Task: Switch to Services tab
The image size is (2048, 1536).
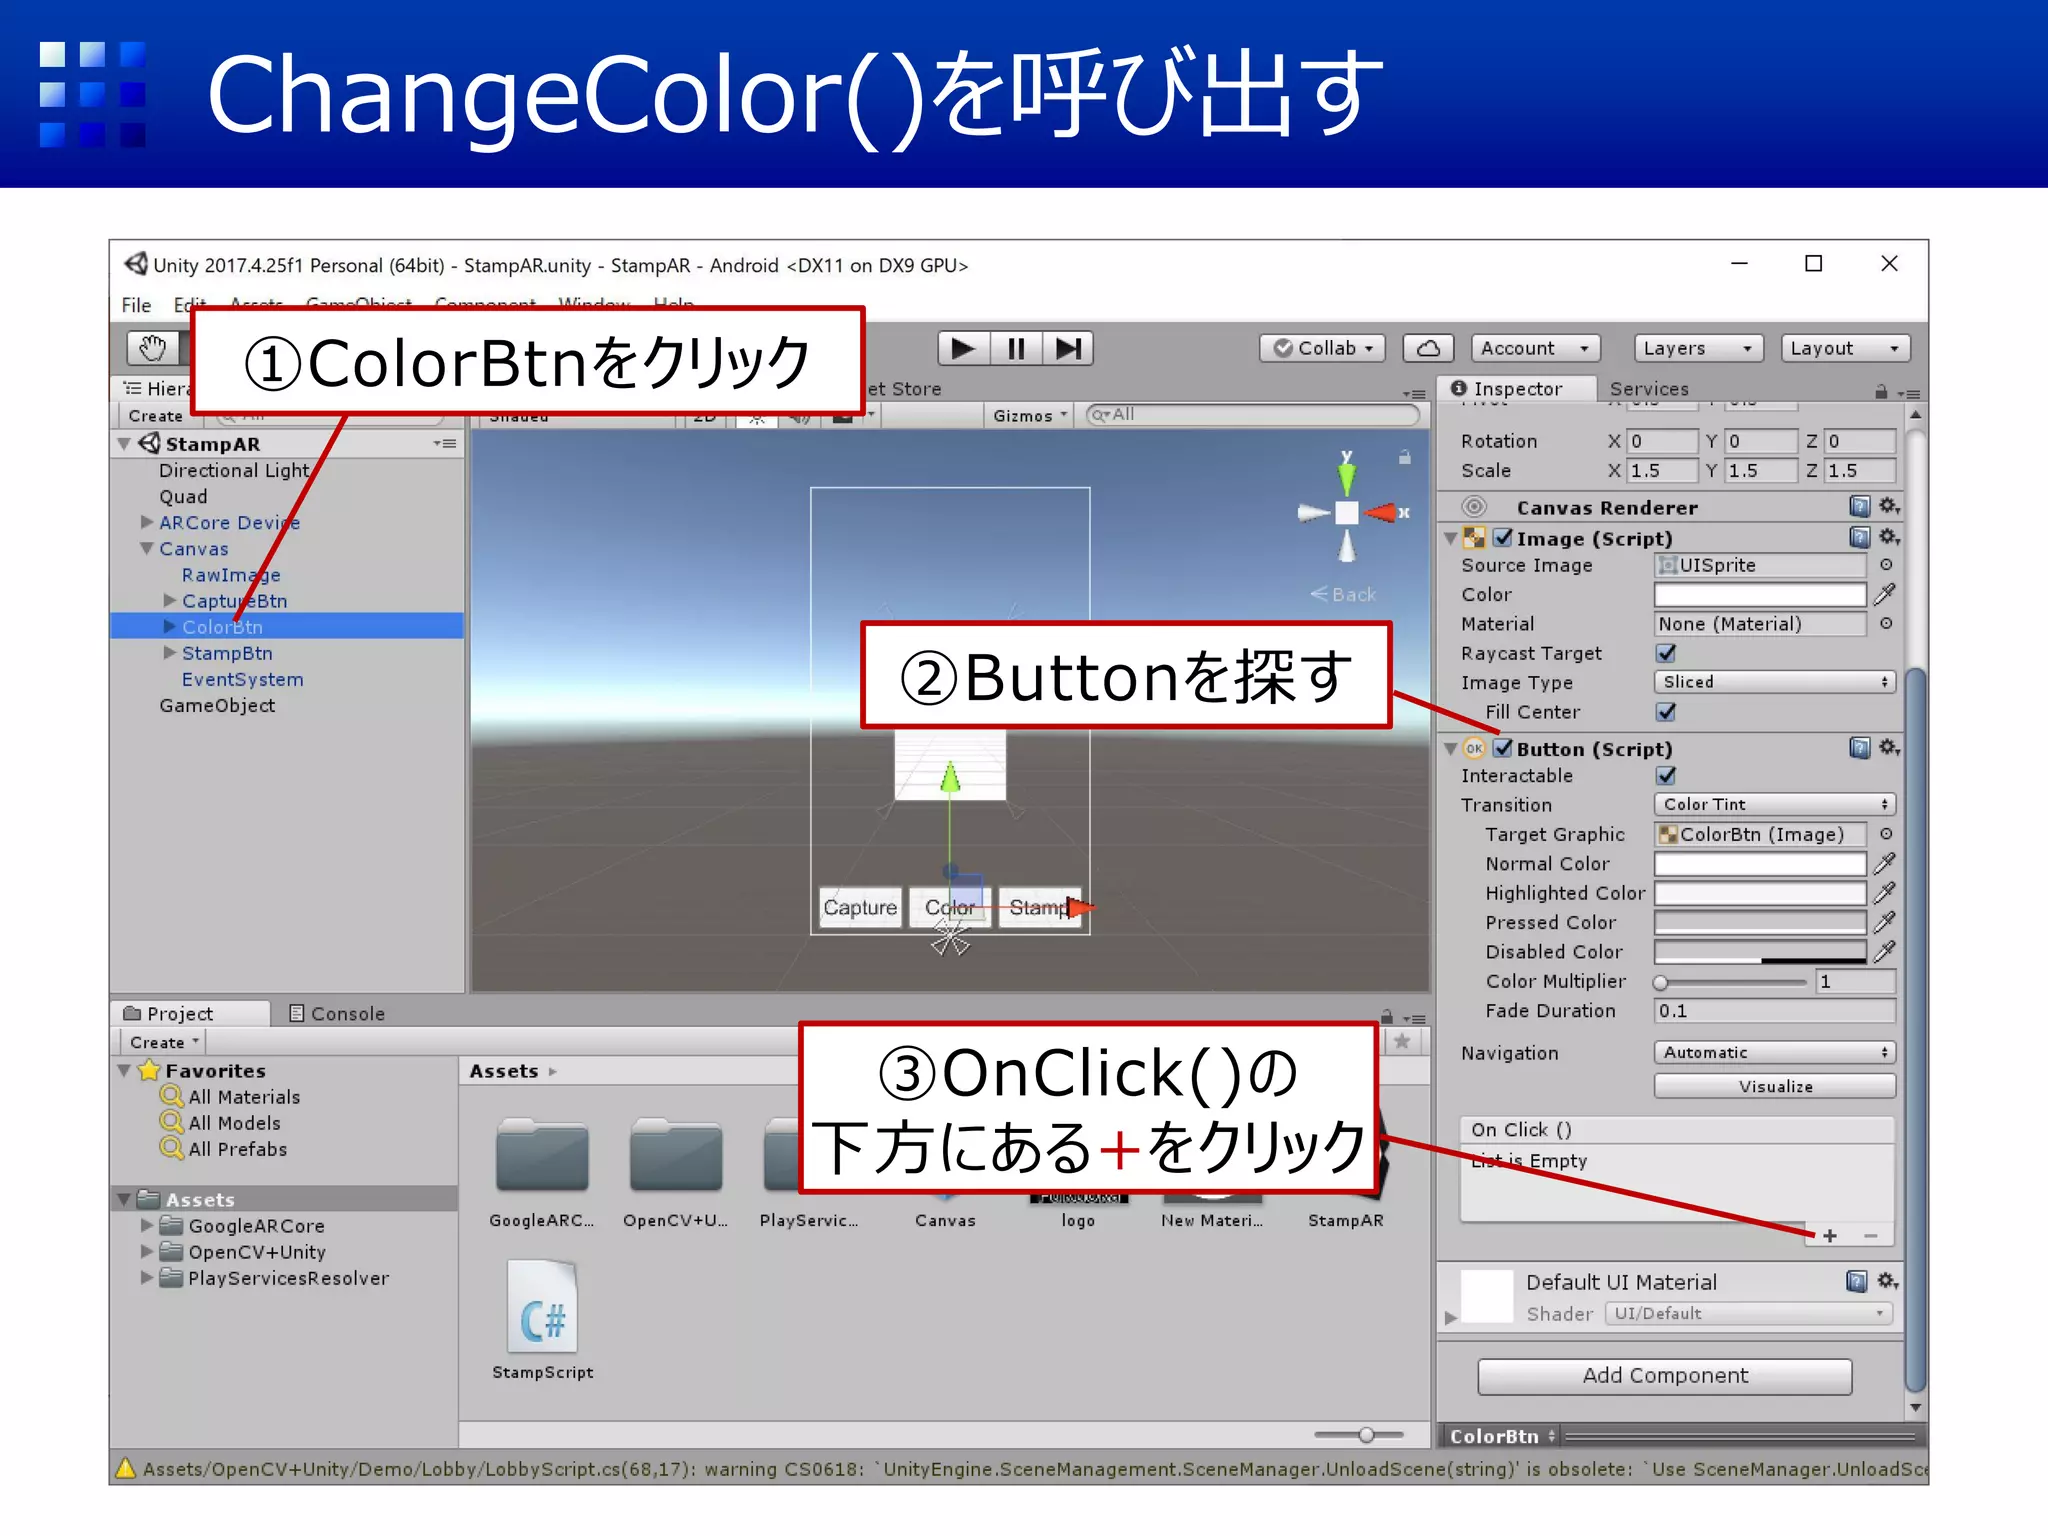Action: click(1649, 389)
